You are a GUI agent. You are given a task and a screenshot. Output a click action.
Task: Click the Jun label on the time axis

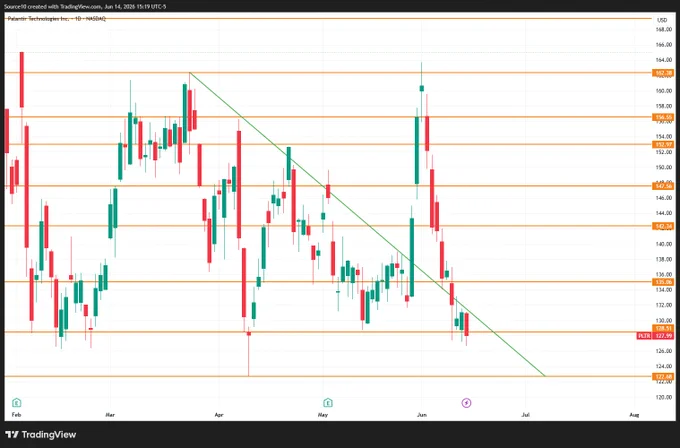(x=422, y=415)
